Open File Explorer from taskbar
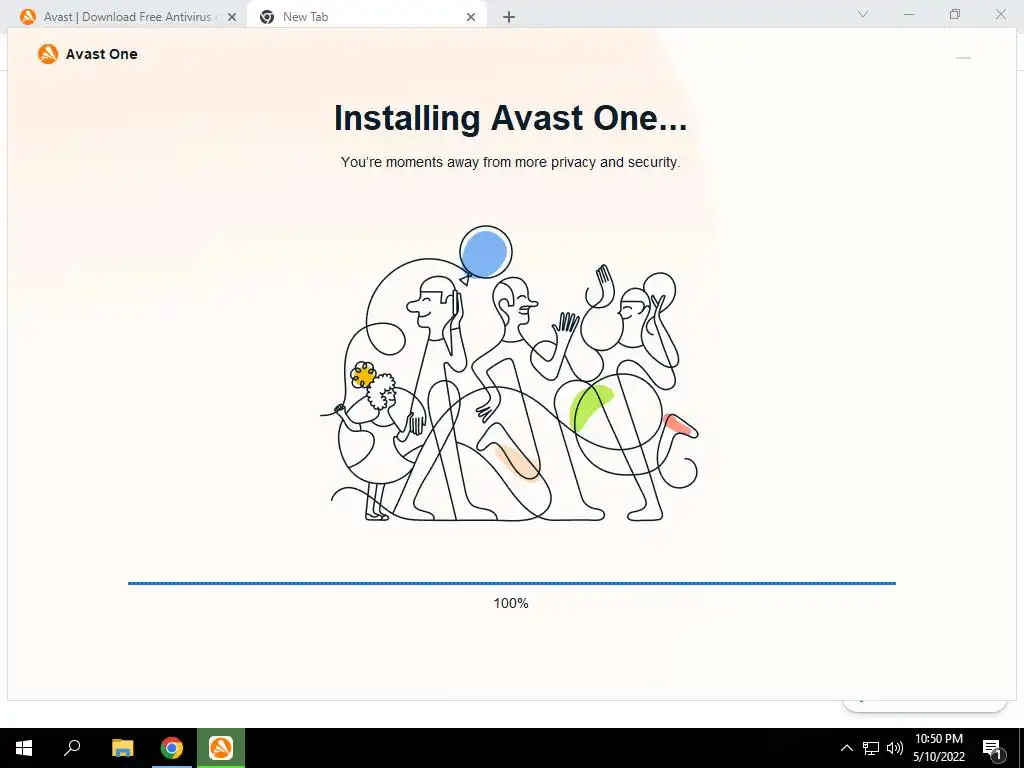Image resolution: width=1024 pixels, height=768 pixels. click(x=122, y=748)
